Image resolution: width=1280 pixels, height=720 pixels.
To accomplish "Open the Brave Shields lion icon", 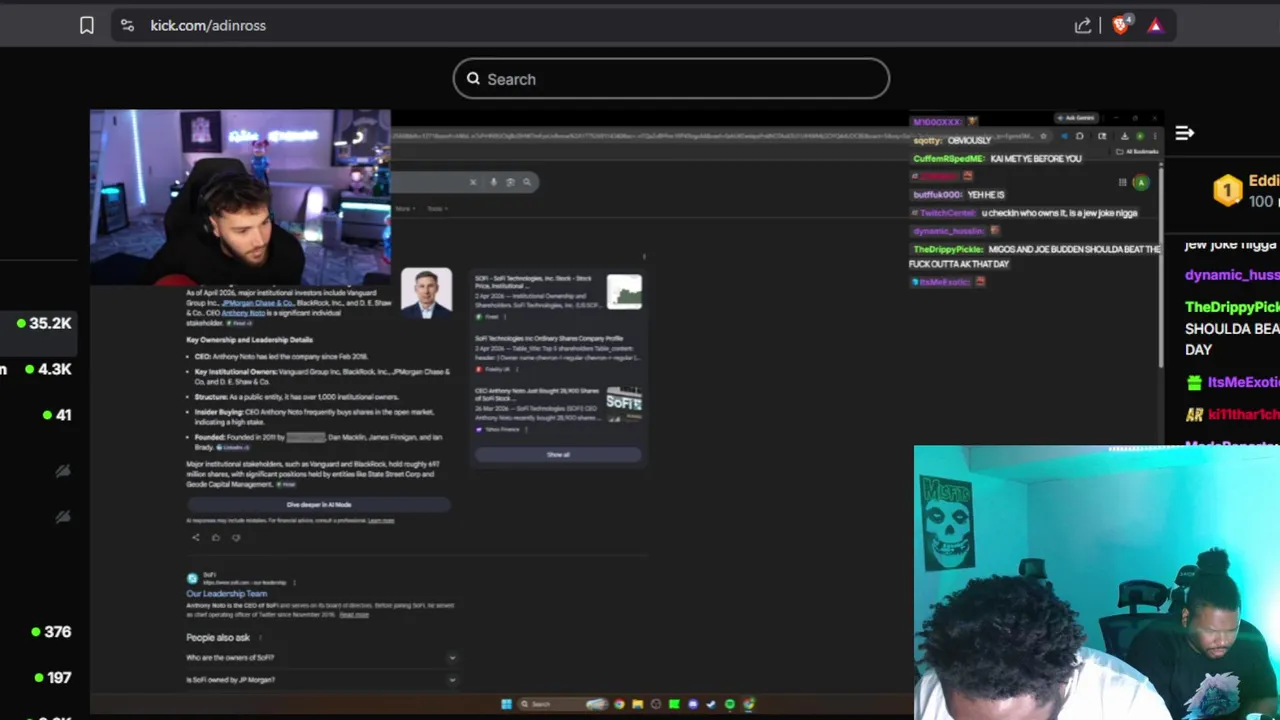I will coord(1121,25).
